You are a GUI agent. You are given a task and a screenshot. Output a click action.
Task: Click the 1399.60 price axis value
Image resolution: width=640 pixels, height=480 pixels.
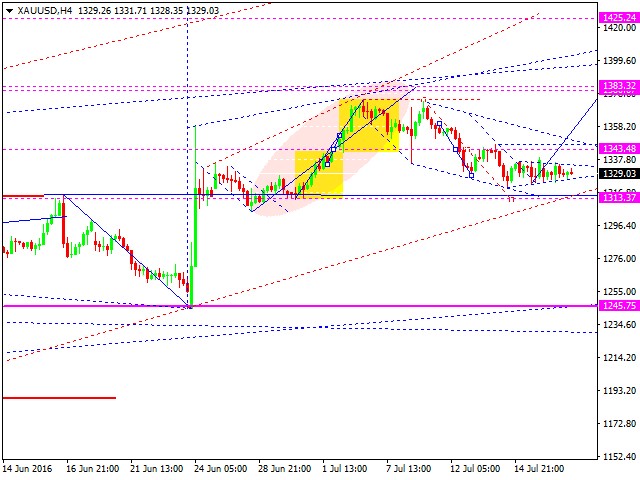tap(619, 61)
